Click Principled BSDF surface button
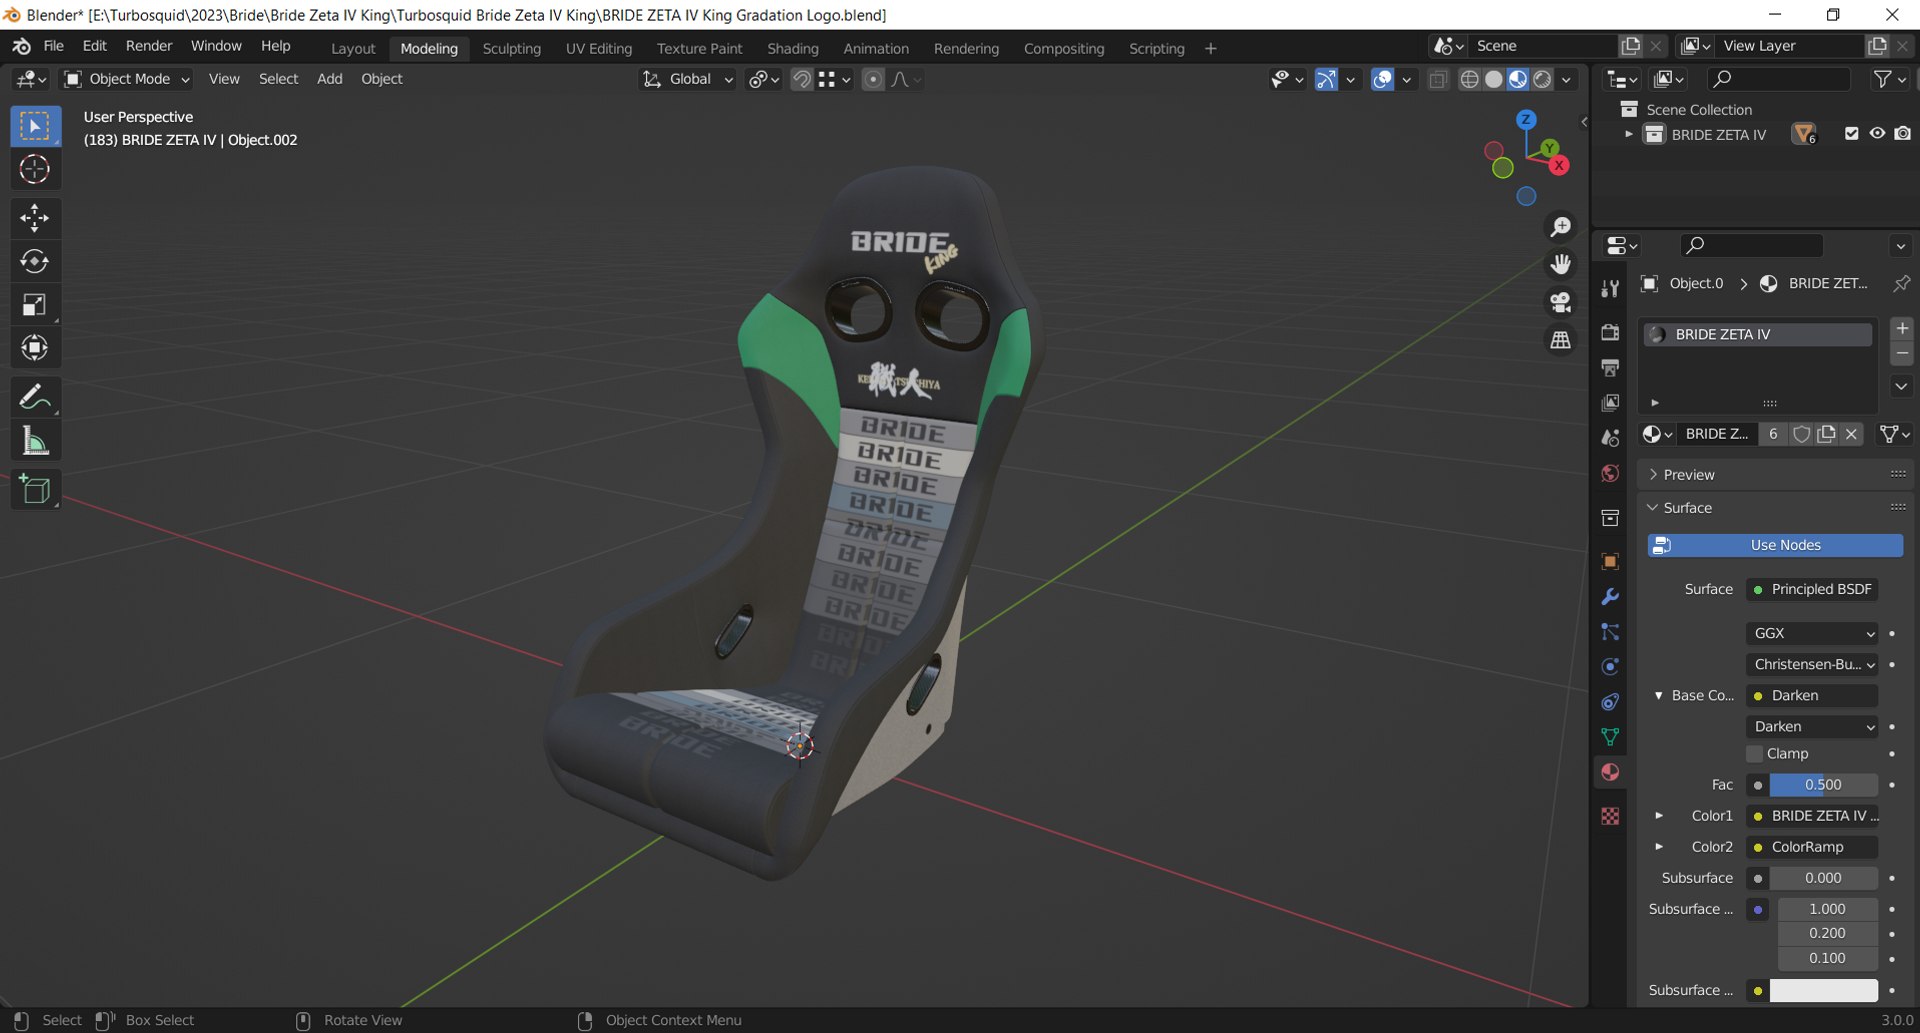 pyautogui.click(x=1812, y=589)
